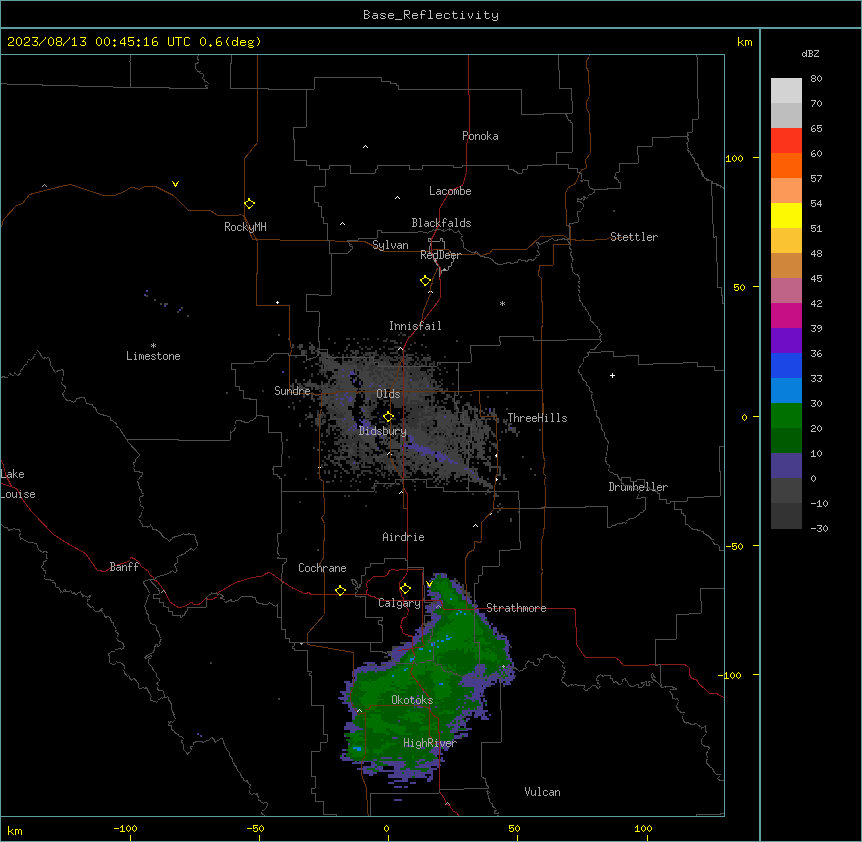Click the asterisk marker east of Innisfail
The width and height of the screenshot is (862, 842).
[502, 303]
